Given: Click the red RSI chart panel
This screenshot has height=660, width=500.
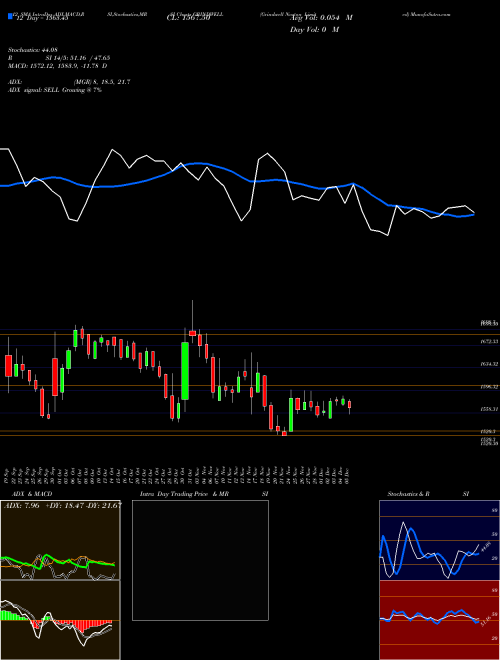Looking at the screenshot, I should click(439, 620).
